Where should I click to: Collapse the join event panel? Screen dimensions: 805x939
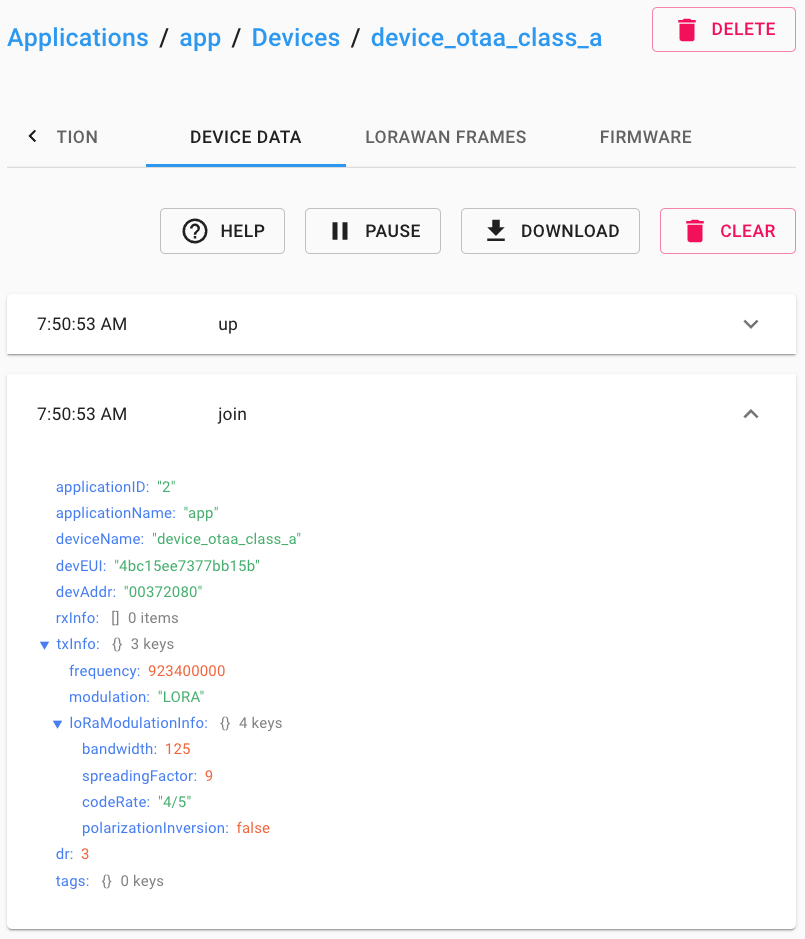[x=751, y=414]
